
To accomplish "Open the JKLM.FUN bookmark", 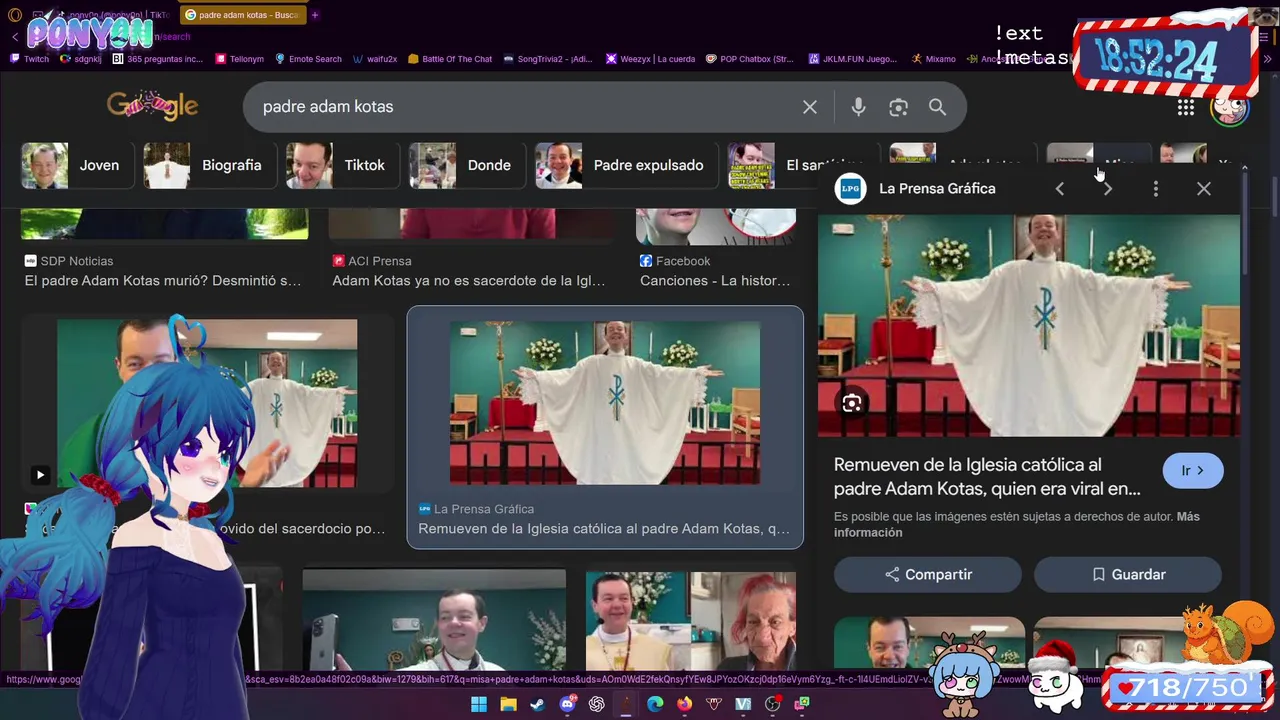I will click(853, 59).
